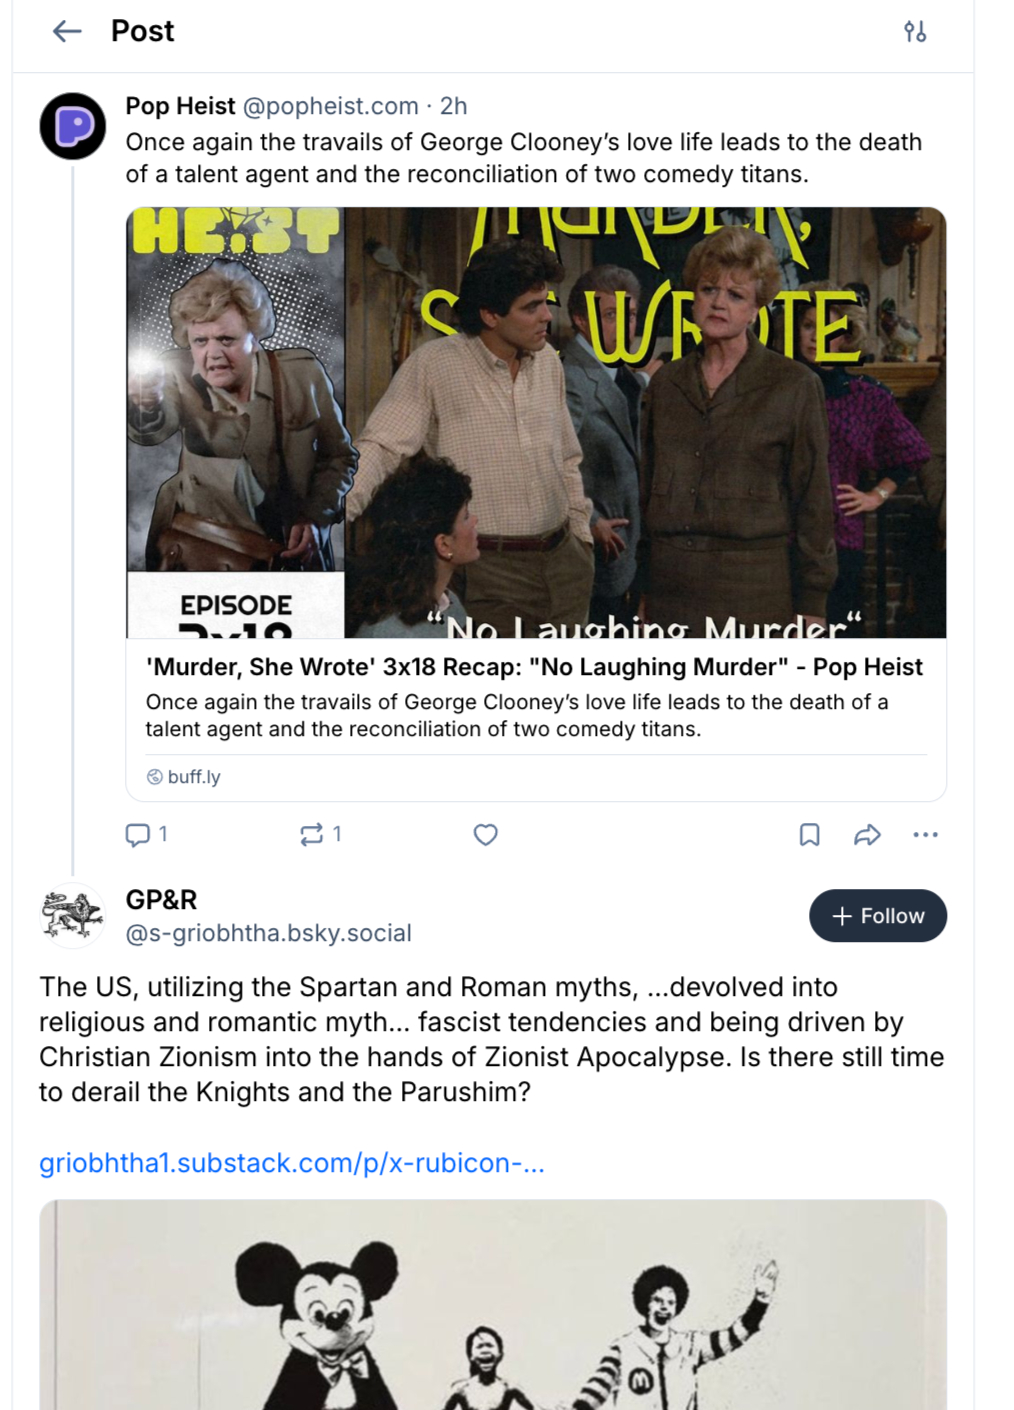This screenshot has height=1410, width=1014.
Task: Follow the GP&R account
Action: (x=877, y=916)
